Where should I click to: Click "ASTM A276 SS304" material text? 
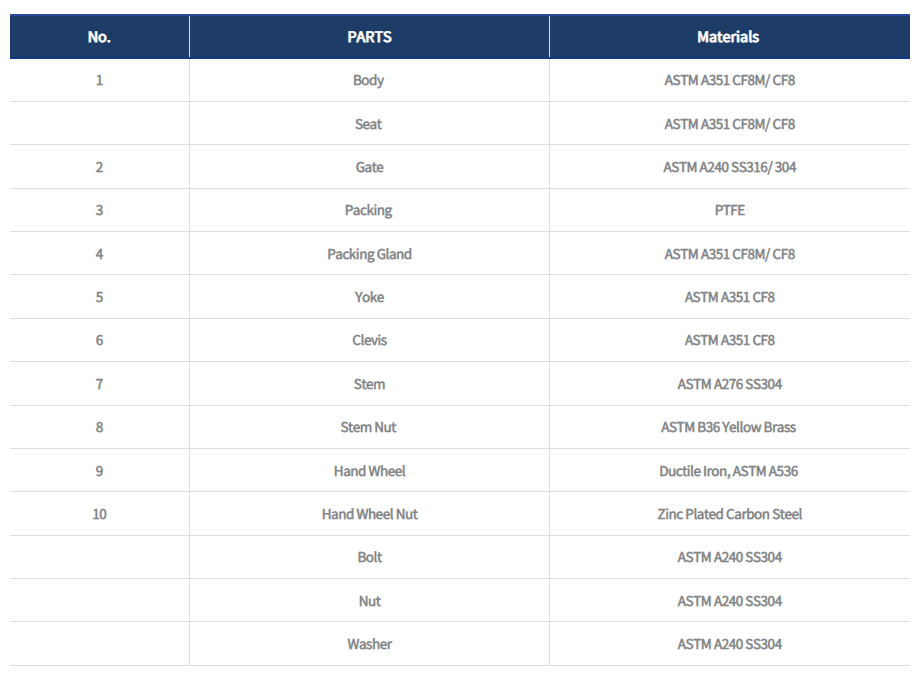point(729,384)
